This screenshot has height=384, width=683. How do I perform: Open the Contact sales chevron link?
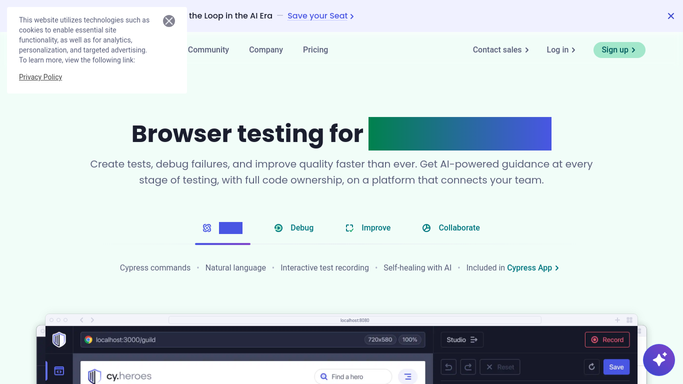click(501, 50)
